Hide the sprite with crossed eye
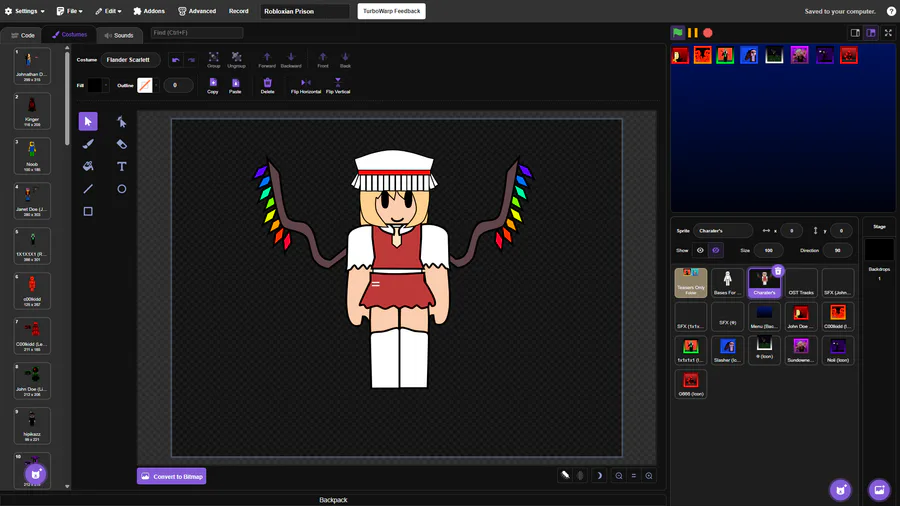The width and height of the screenshot is (900, 506). [716, 250]
